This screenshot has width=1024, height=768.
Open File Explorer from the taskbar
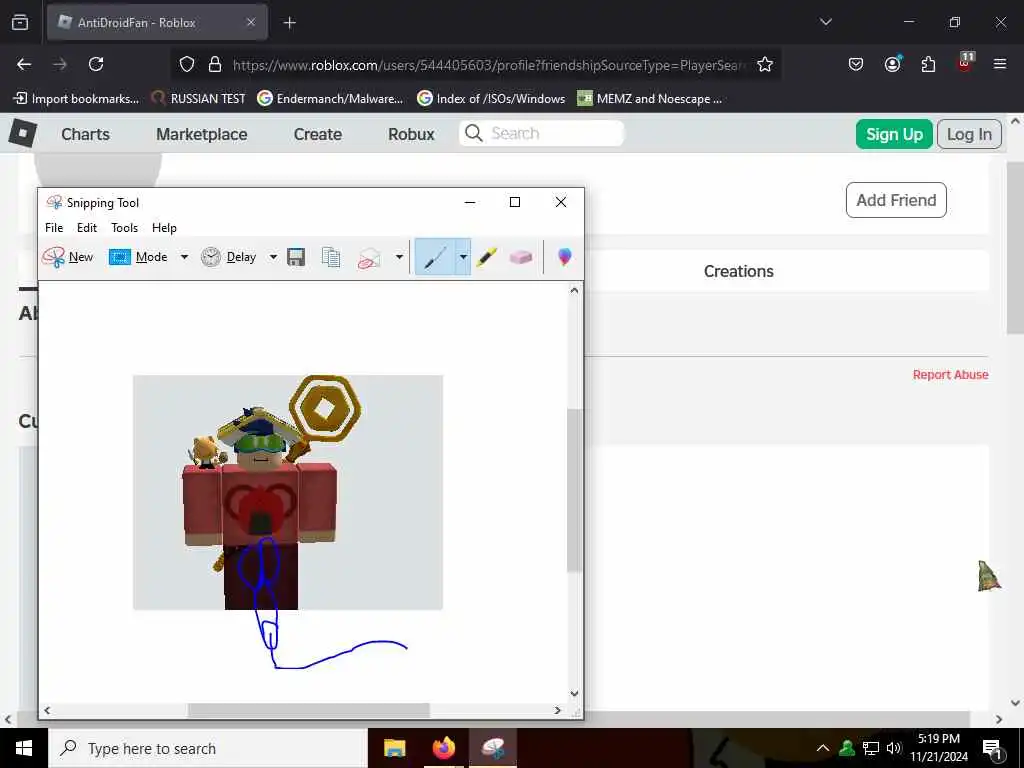(x=394, y=748)
